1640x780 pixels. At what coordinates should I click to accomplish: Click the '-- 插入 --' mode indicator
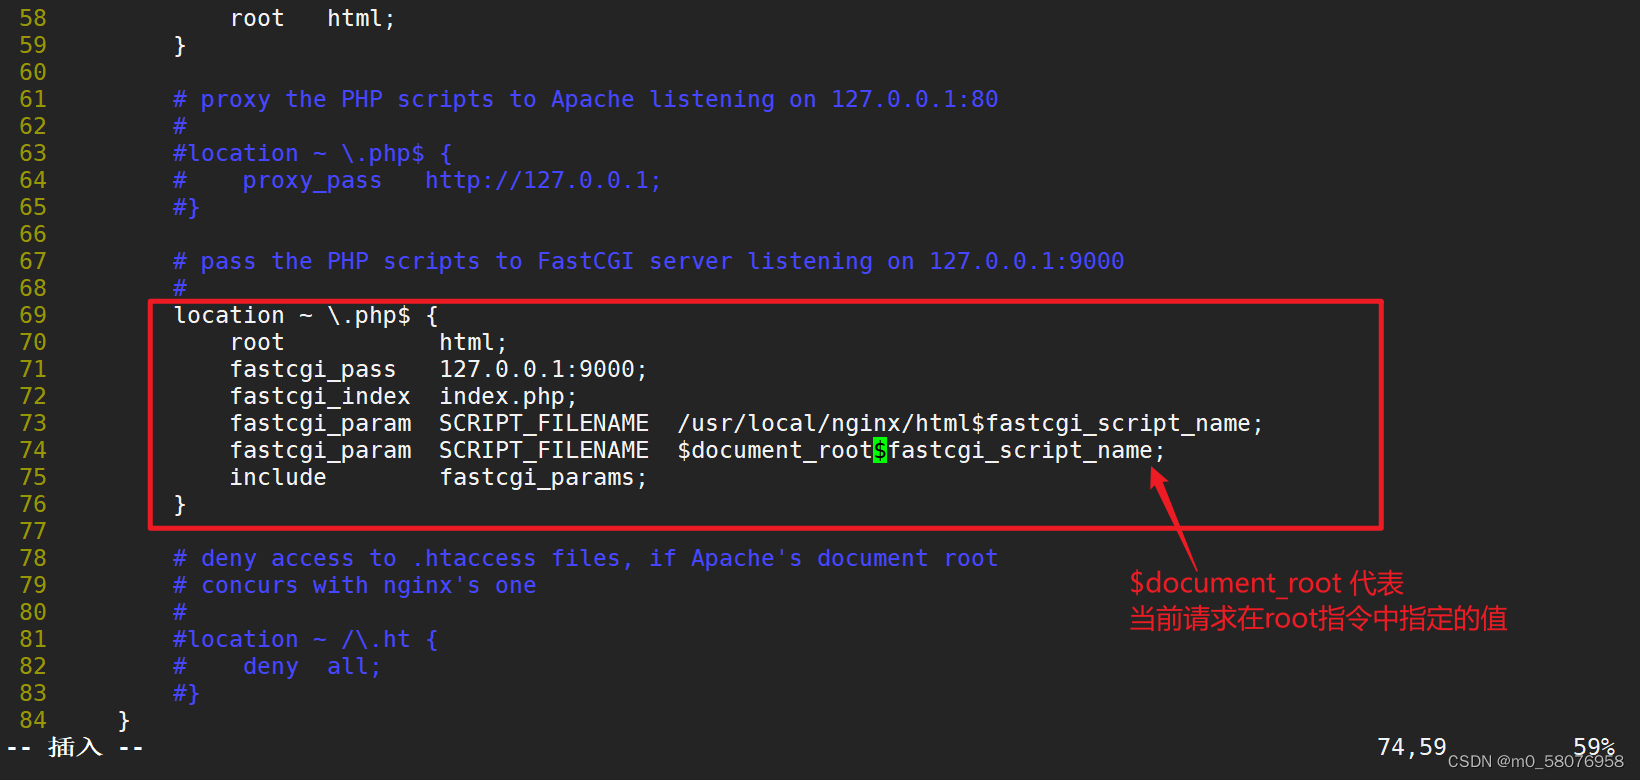[x=75, y=747]
